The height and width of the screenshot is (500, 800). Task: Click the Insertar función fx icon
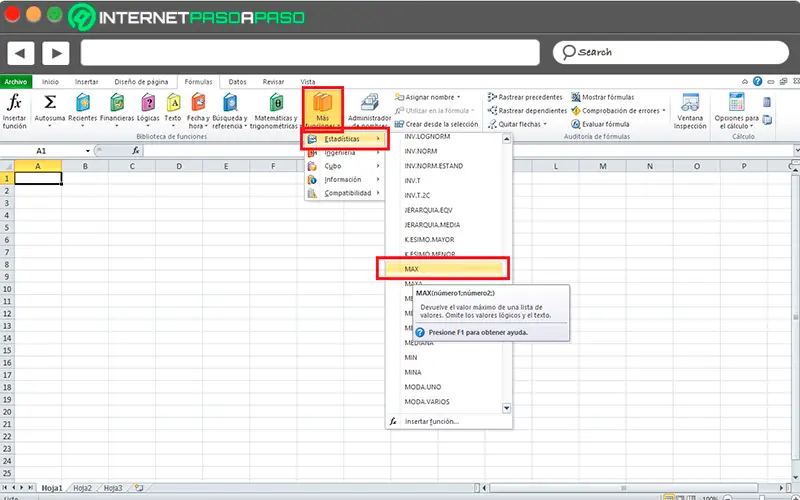14,104
